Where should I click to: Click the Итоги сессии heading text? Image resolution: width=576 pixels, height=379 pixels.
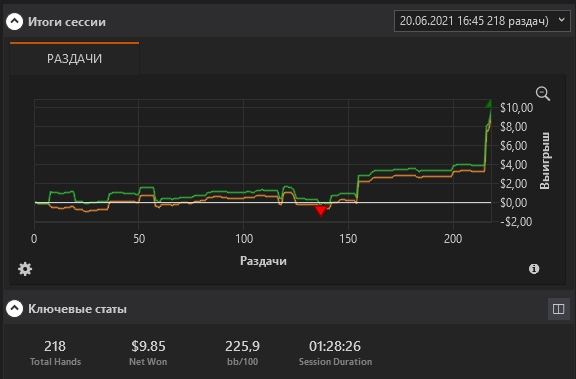click(x=67, y=22)
